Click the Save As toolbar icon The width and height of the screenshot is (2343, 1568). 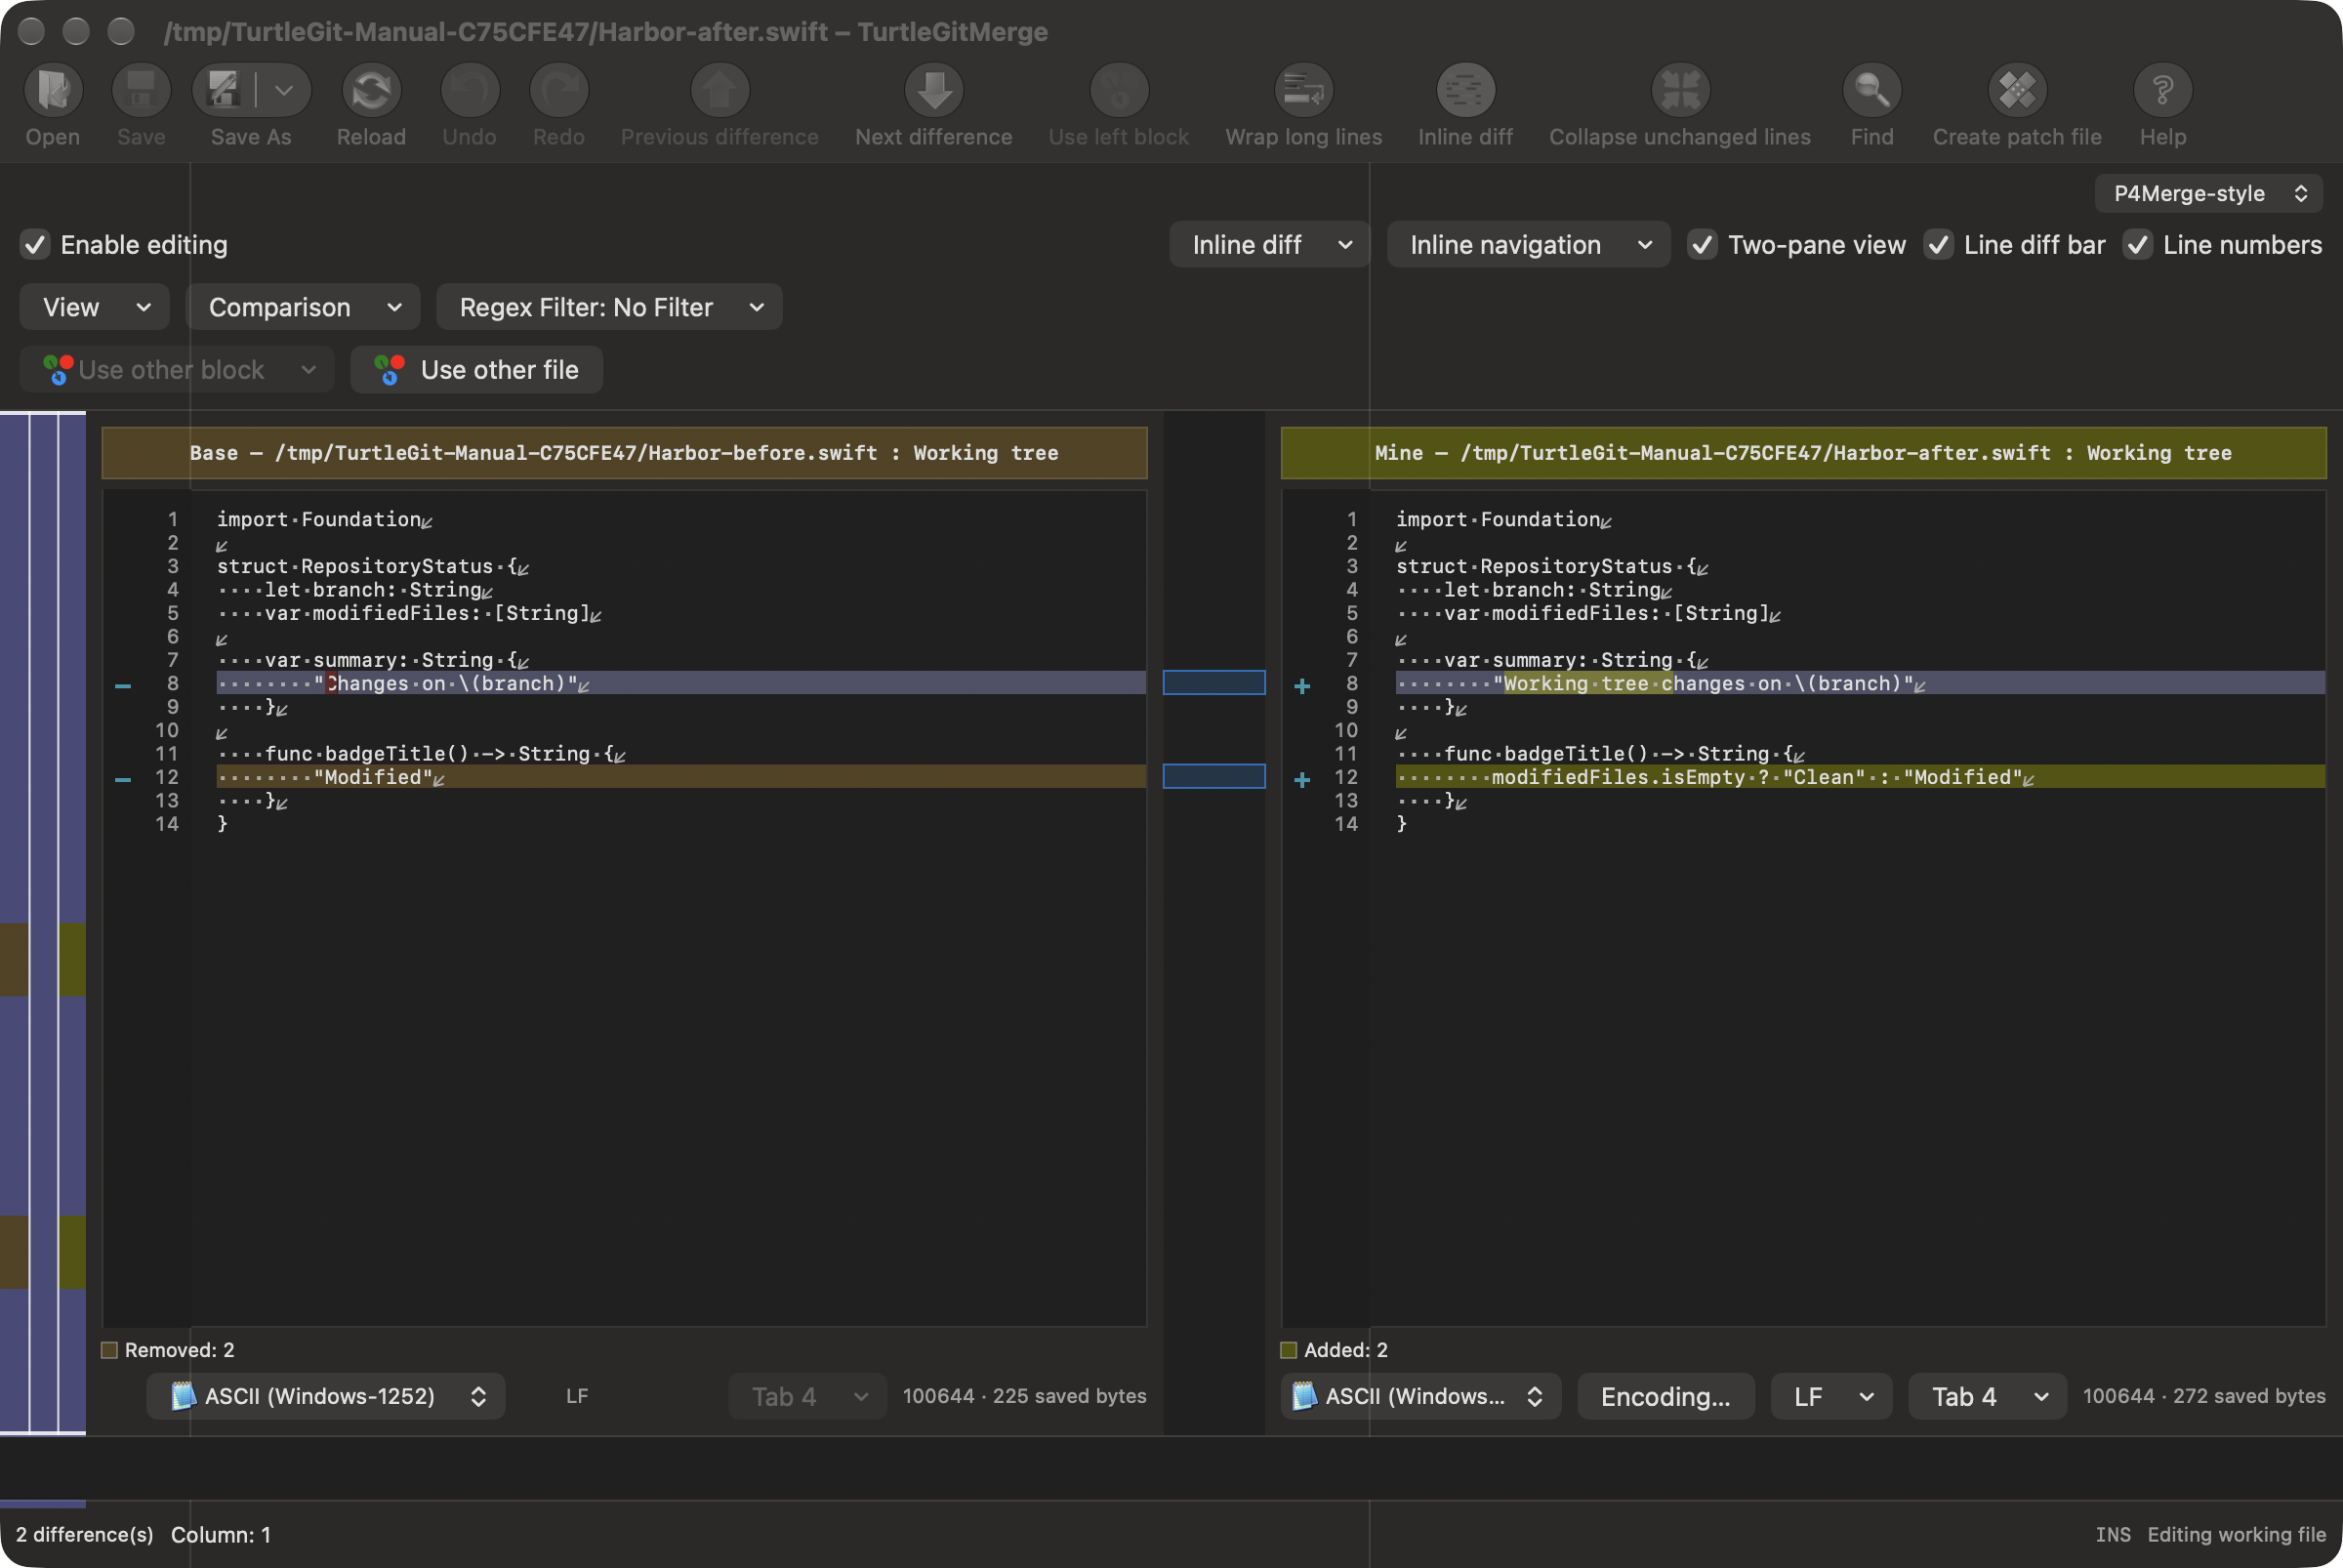223,90
